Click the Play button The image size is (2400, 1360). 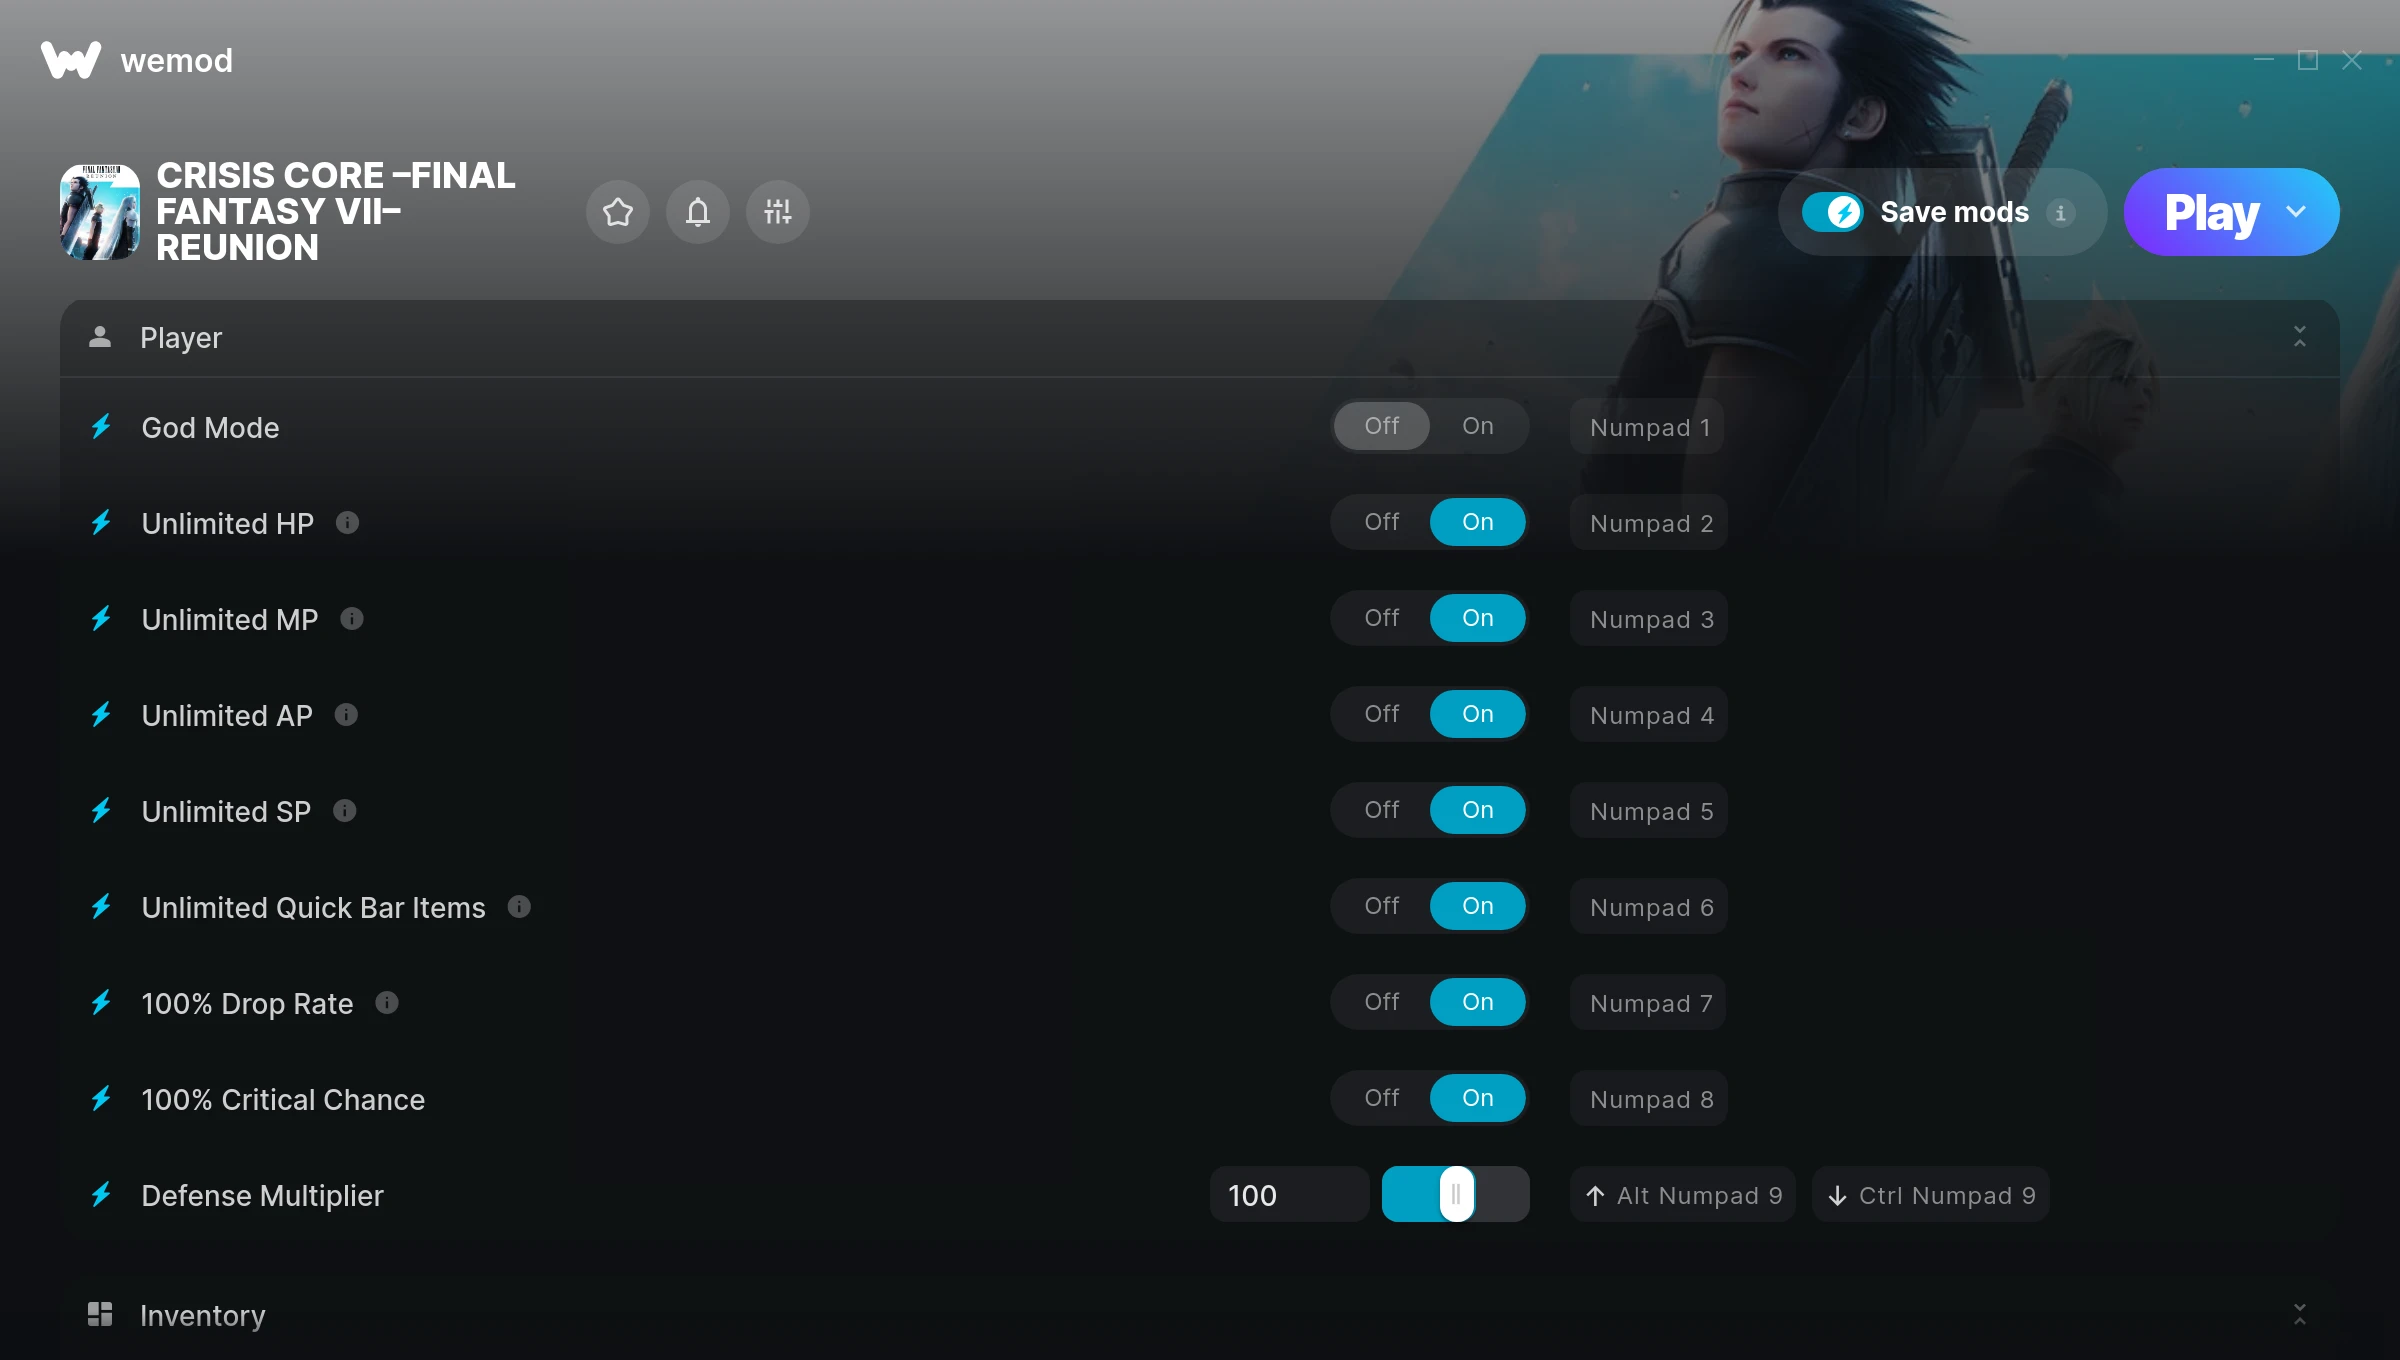pos(2210,212)
